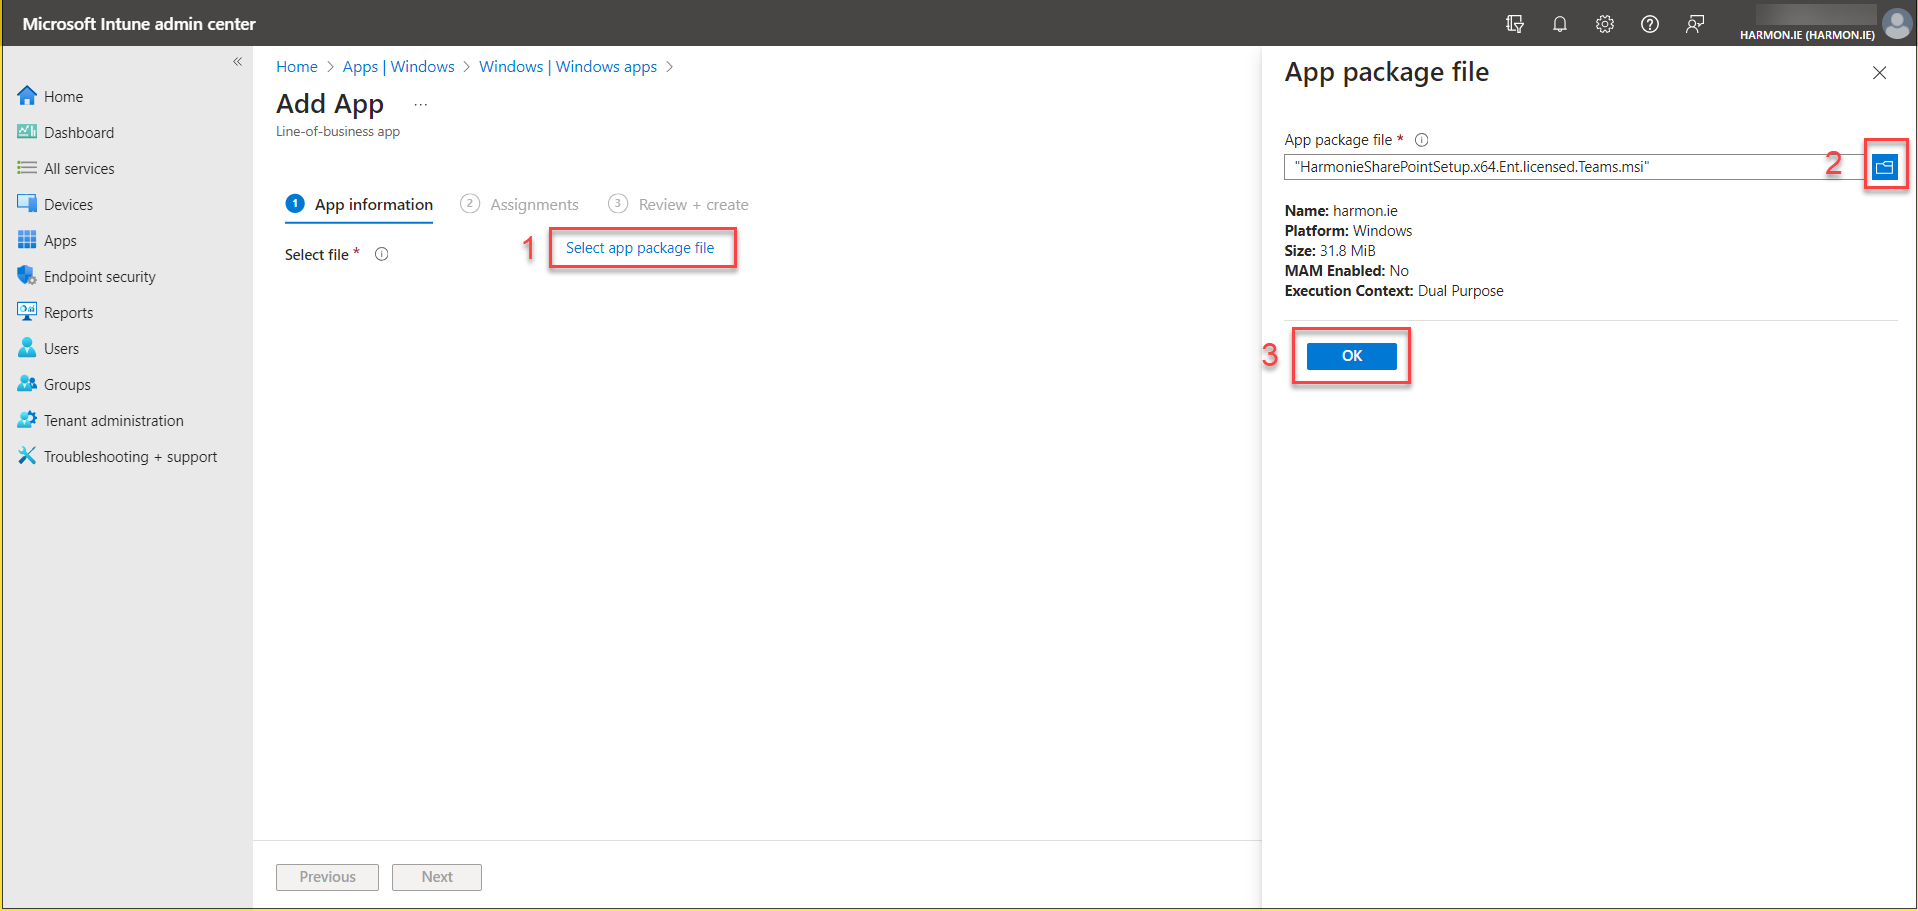Click the Reports label in sidebar
Screen dimensions: 1918x911
click(68, 313)
